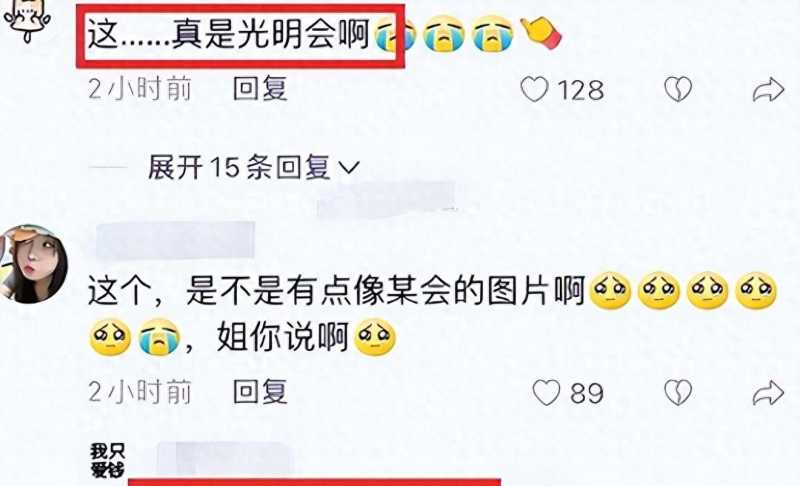Like the 某会 comment with 89 likes

(546, 393)
